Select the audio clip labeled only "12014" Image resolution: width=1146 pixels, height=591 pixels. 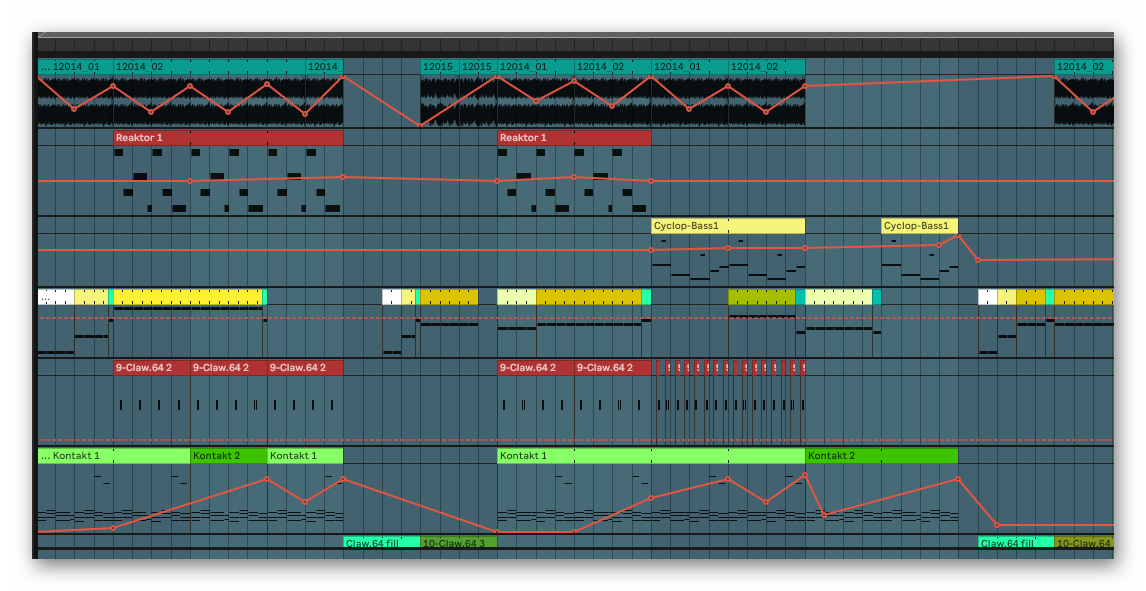click(325, 66)
